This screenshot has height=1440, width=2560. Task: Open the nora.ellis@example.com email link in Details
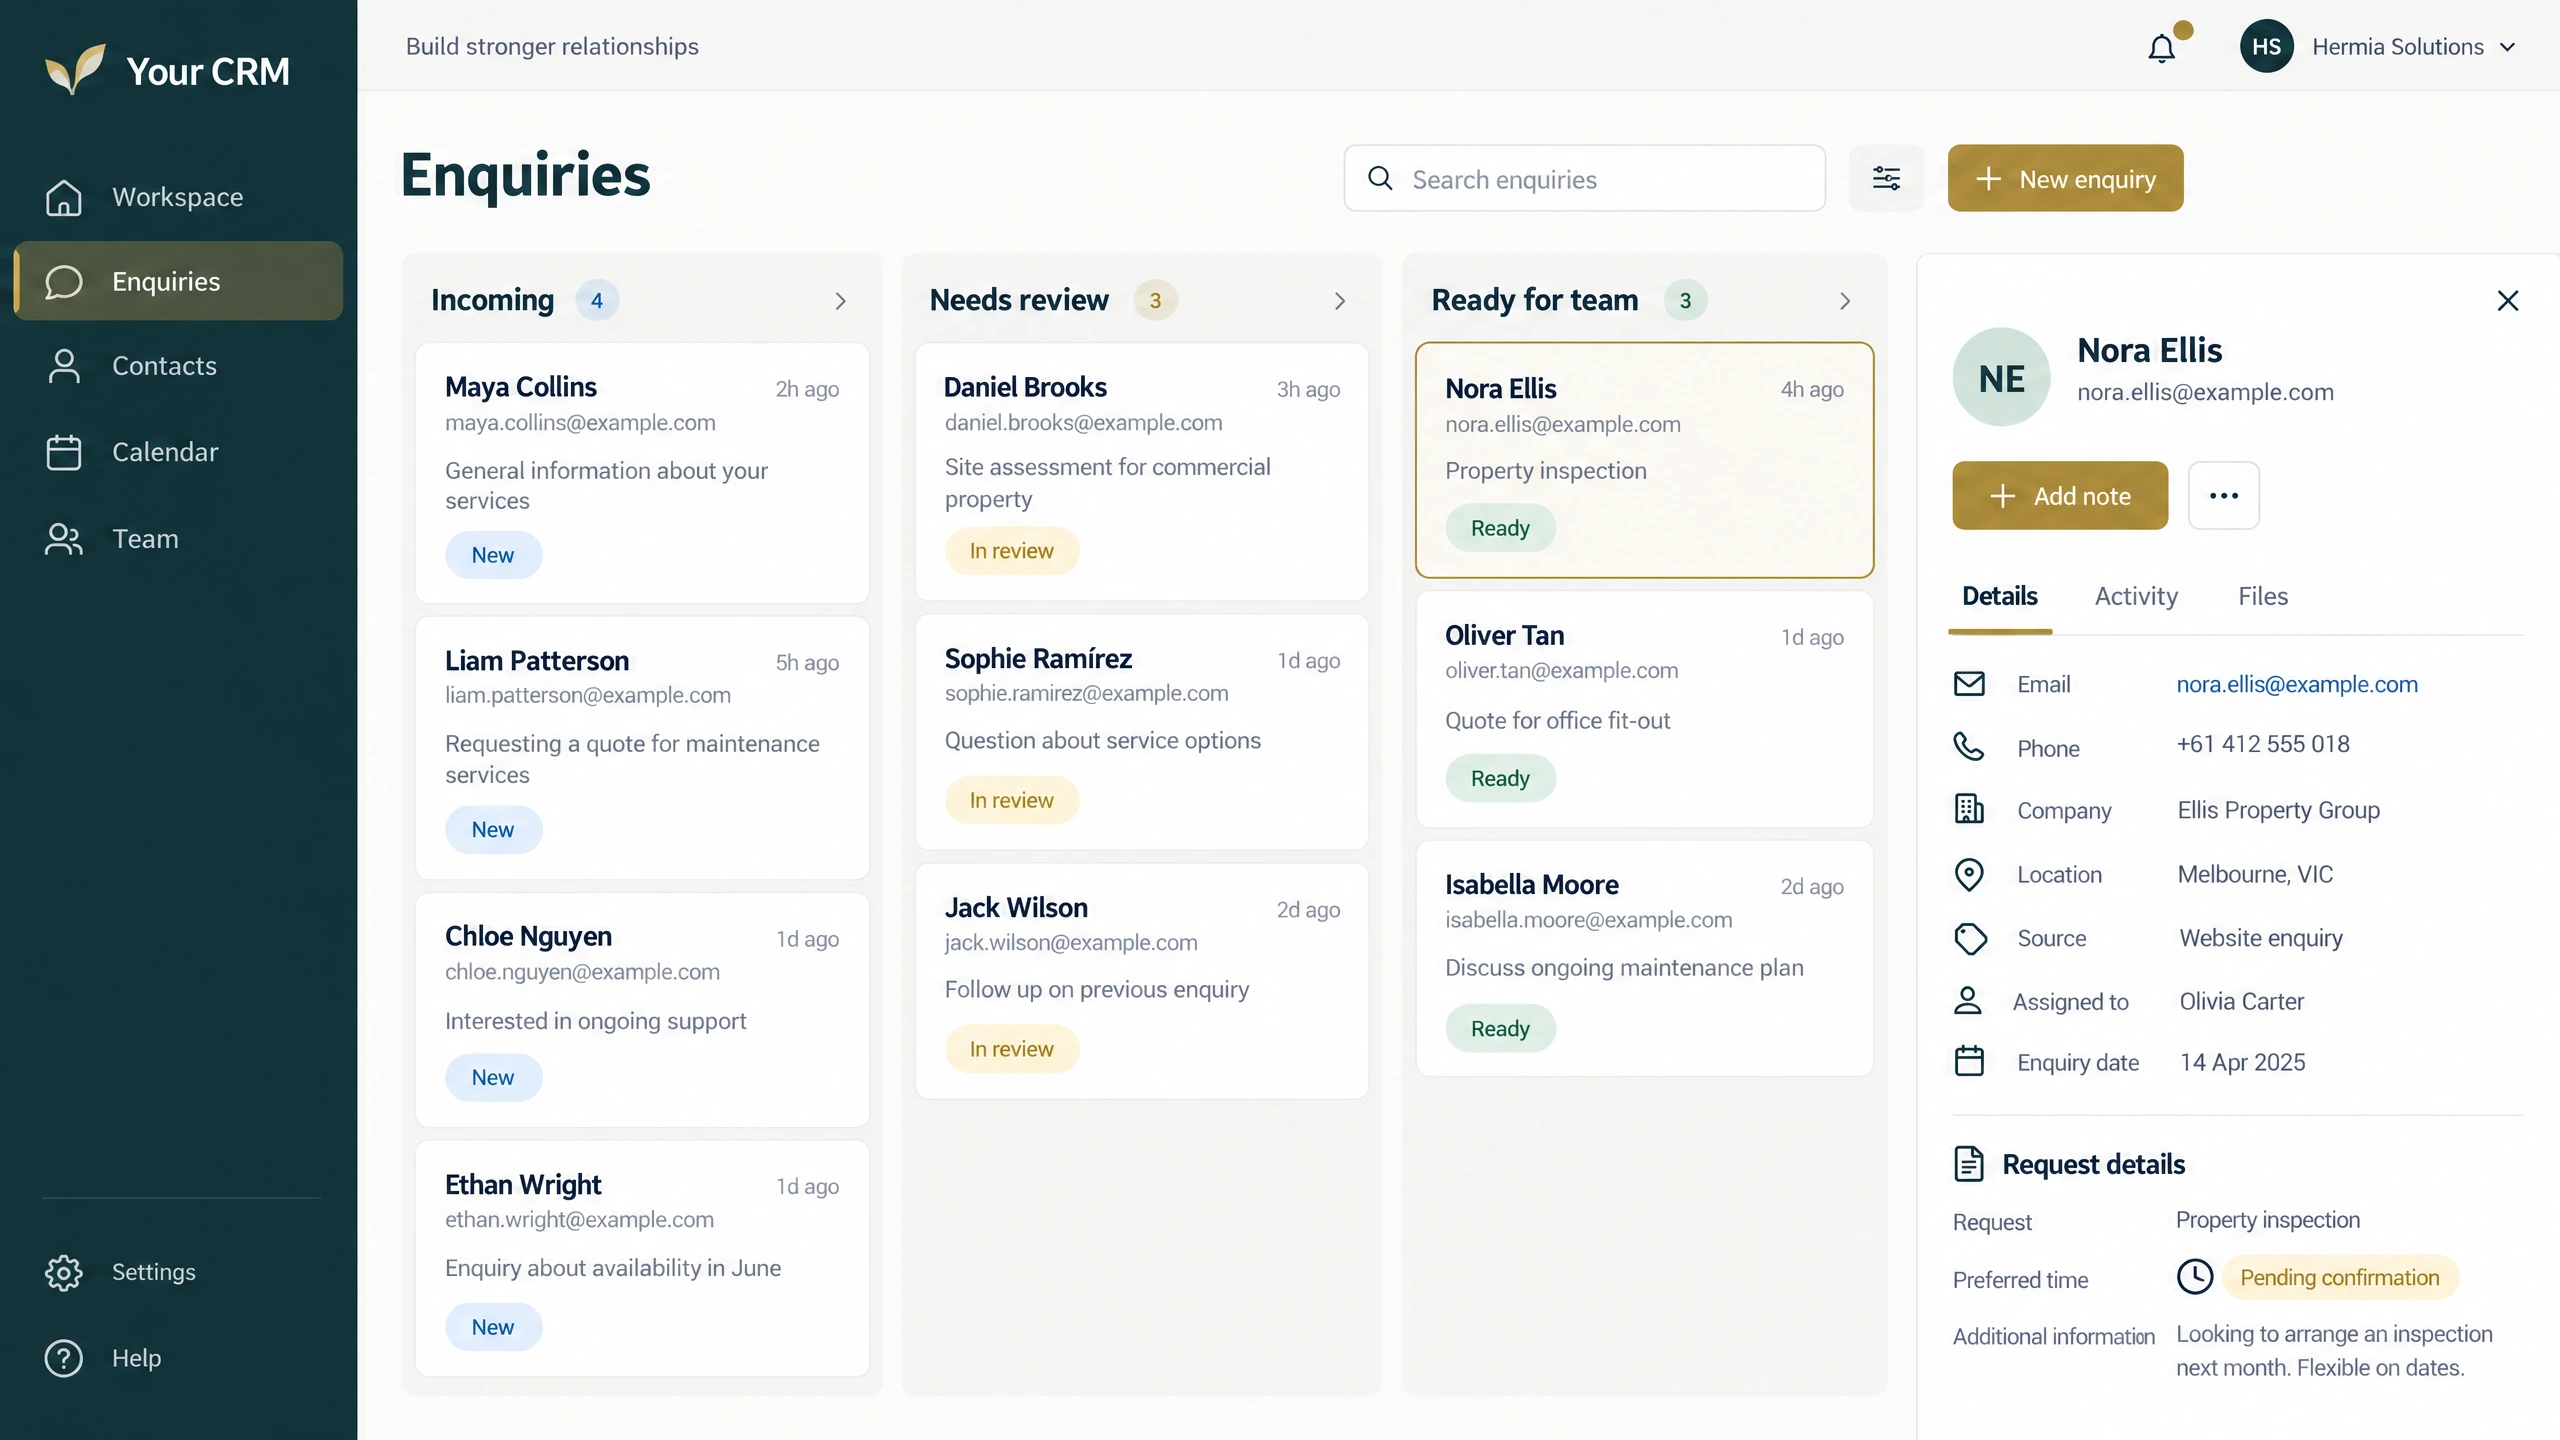pos(2297,684)
